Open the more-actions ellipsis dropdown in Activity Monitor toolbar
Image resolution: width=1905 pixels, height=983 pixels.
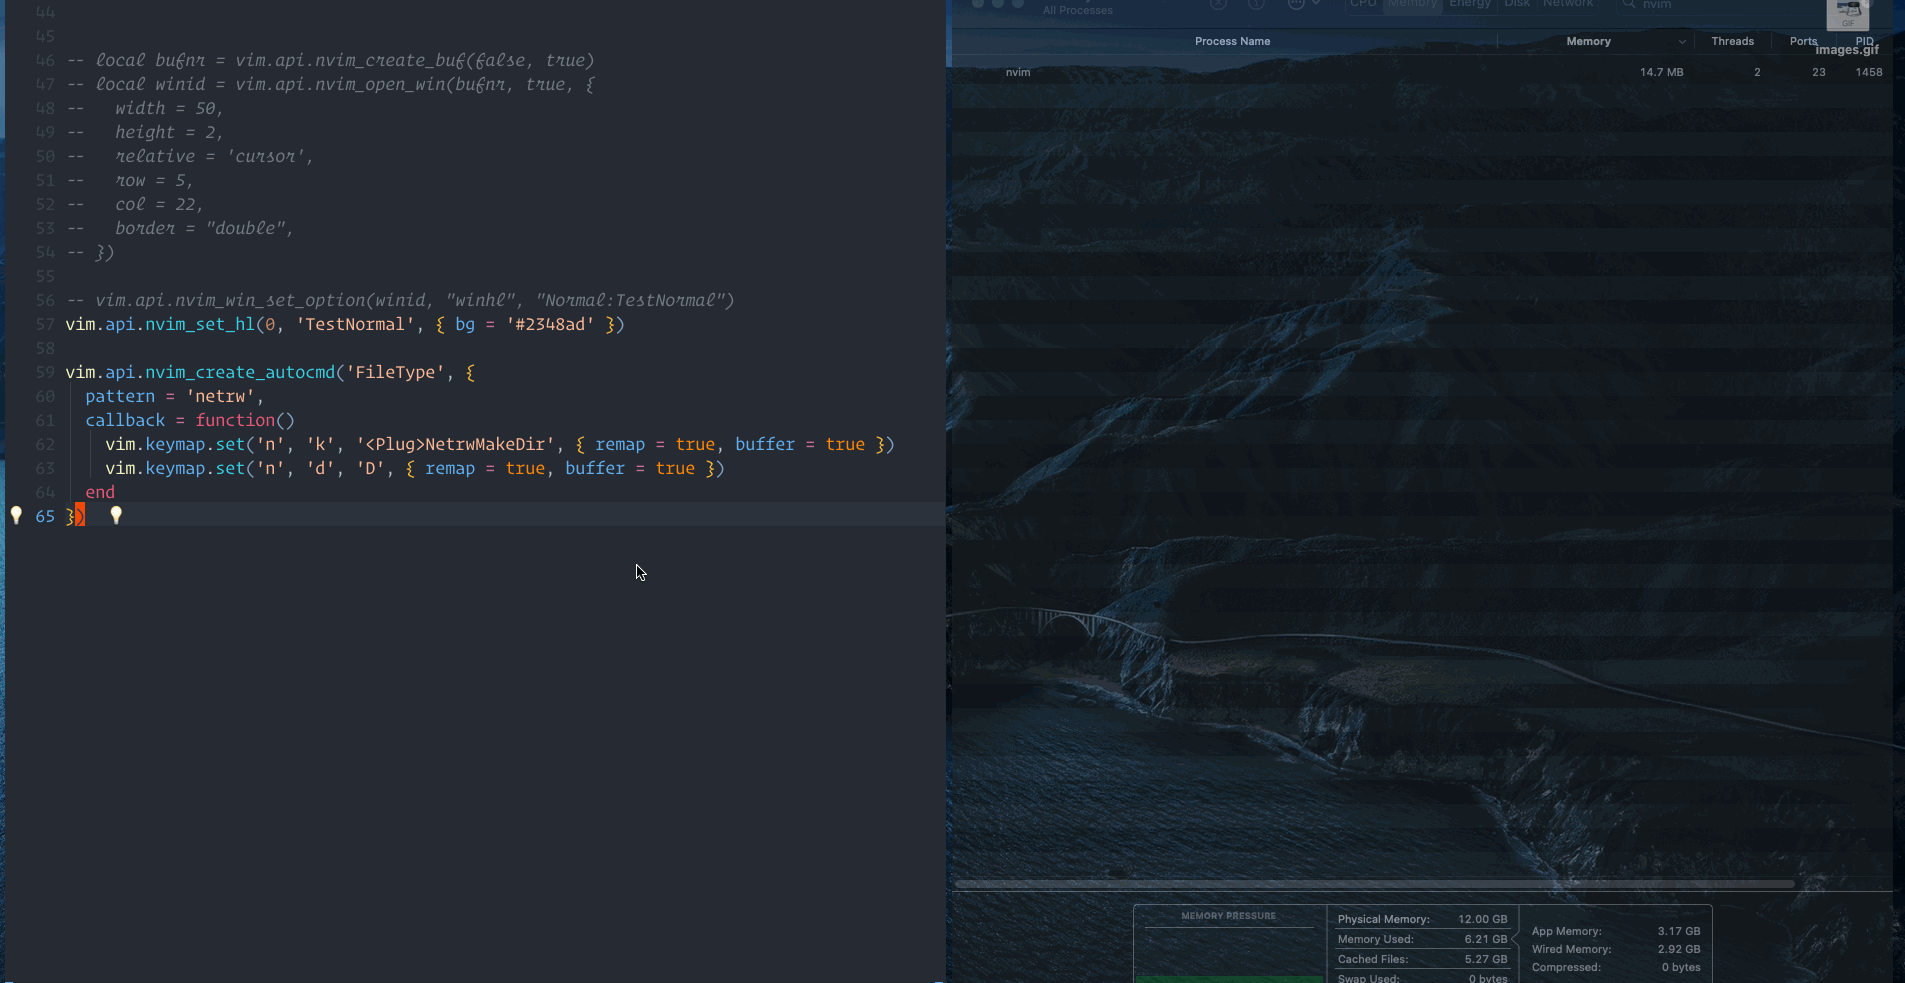(x=1303, y=5)
